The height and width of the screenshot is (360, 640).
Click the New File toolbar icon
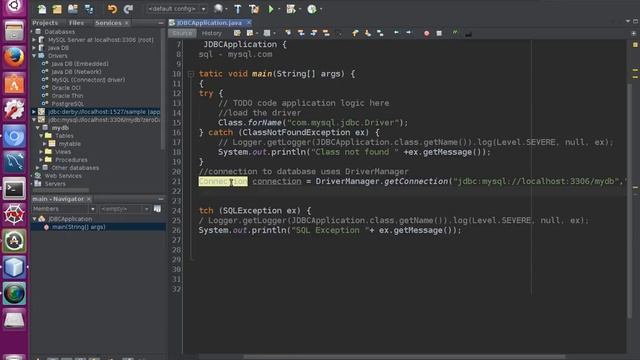click(x=42, y=9)
